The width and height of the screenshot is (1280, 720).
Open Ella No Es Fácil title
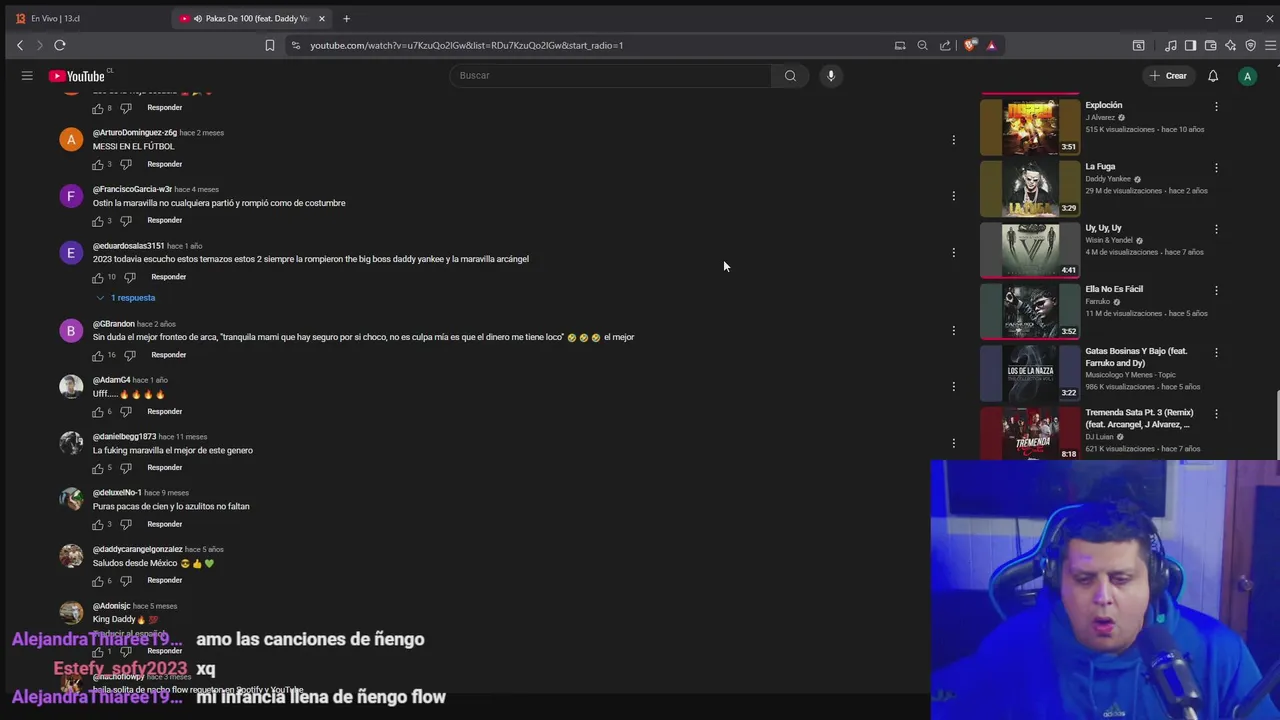1114,289
